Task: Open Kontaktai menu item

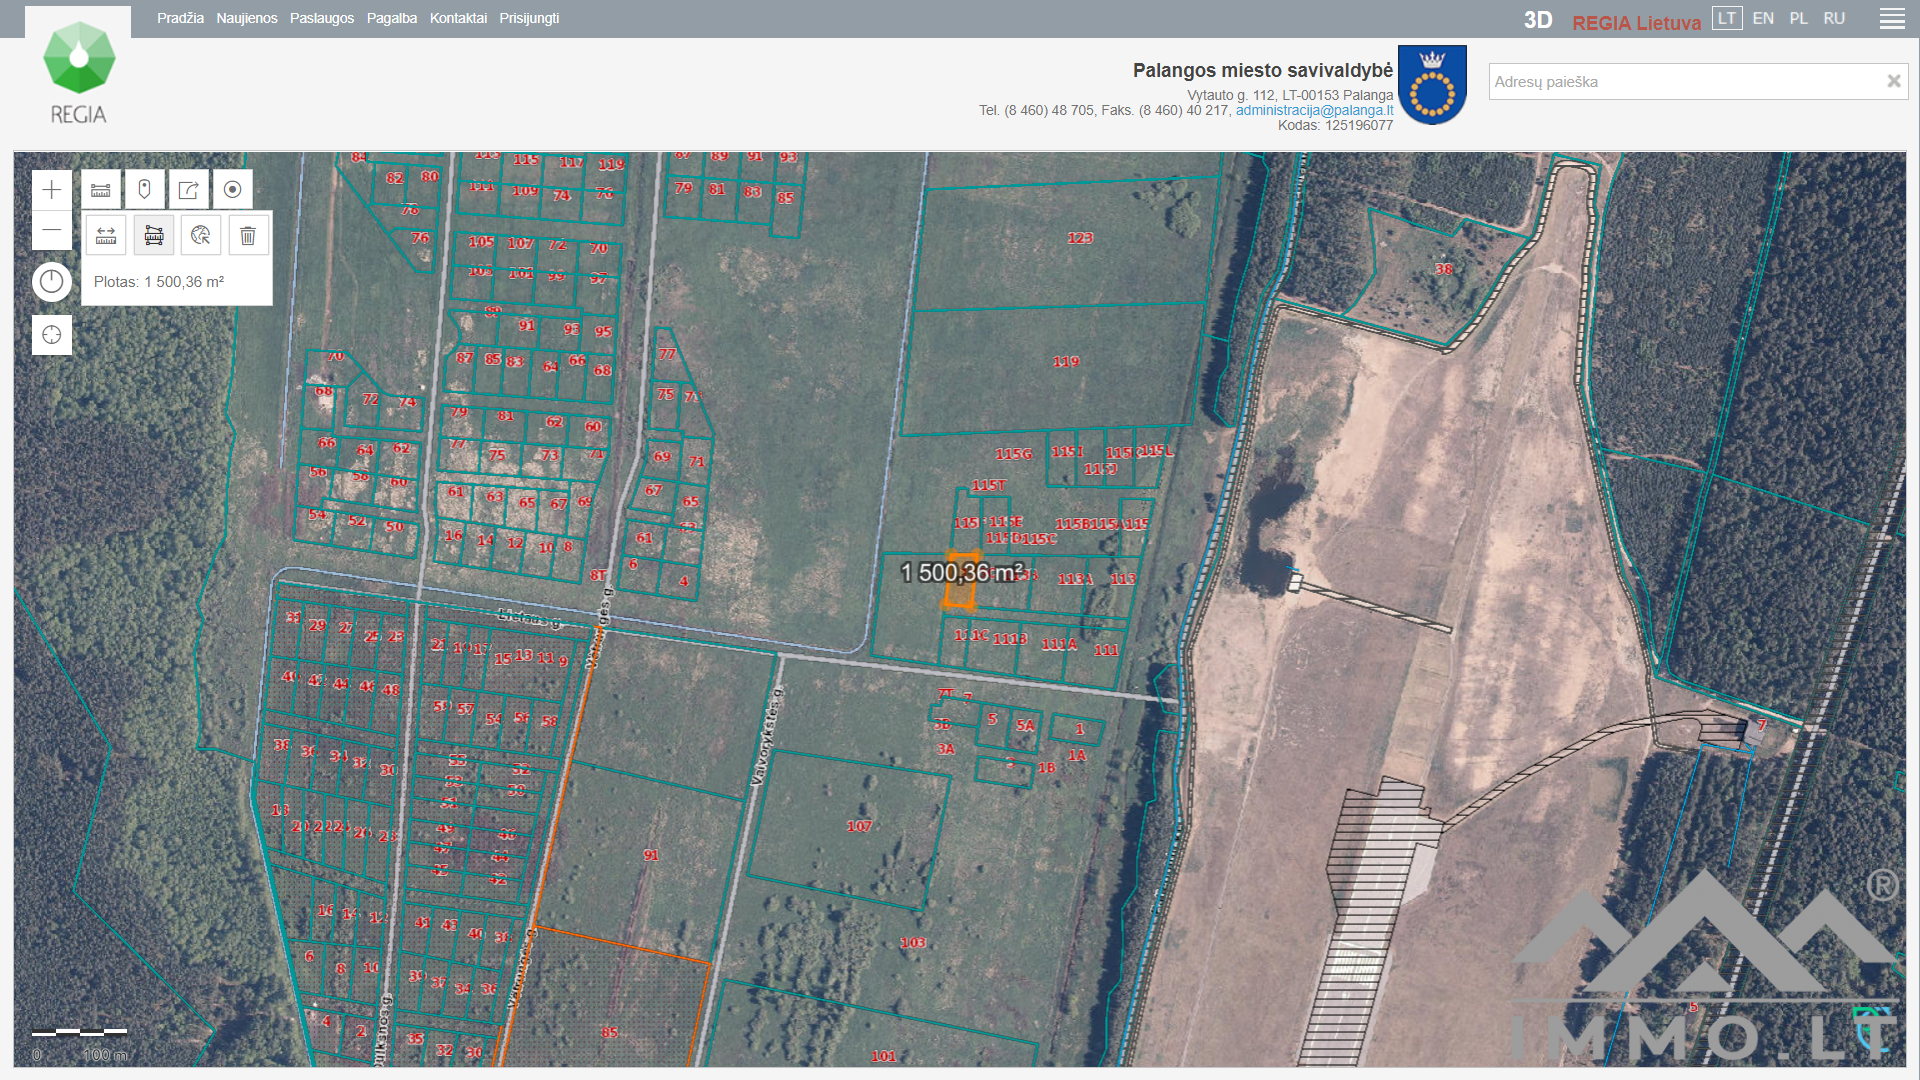Action: (x=458, y=18)
